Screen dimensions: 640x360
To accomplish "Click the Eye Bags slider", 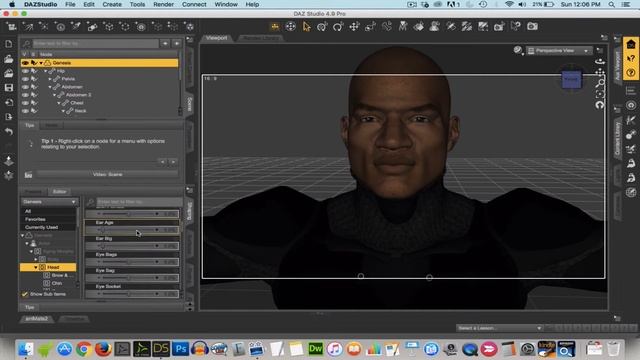I will pos(132,262).
